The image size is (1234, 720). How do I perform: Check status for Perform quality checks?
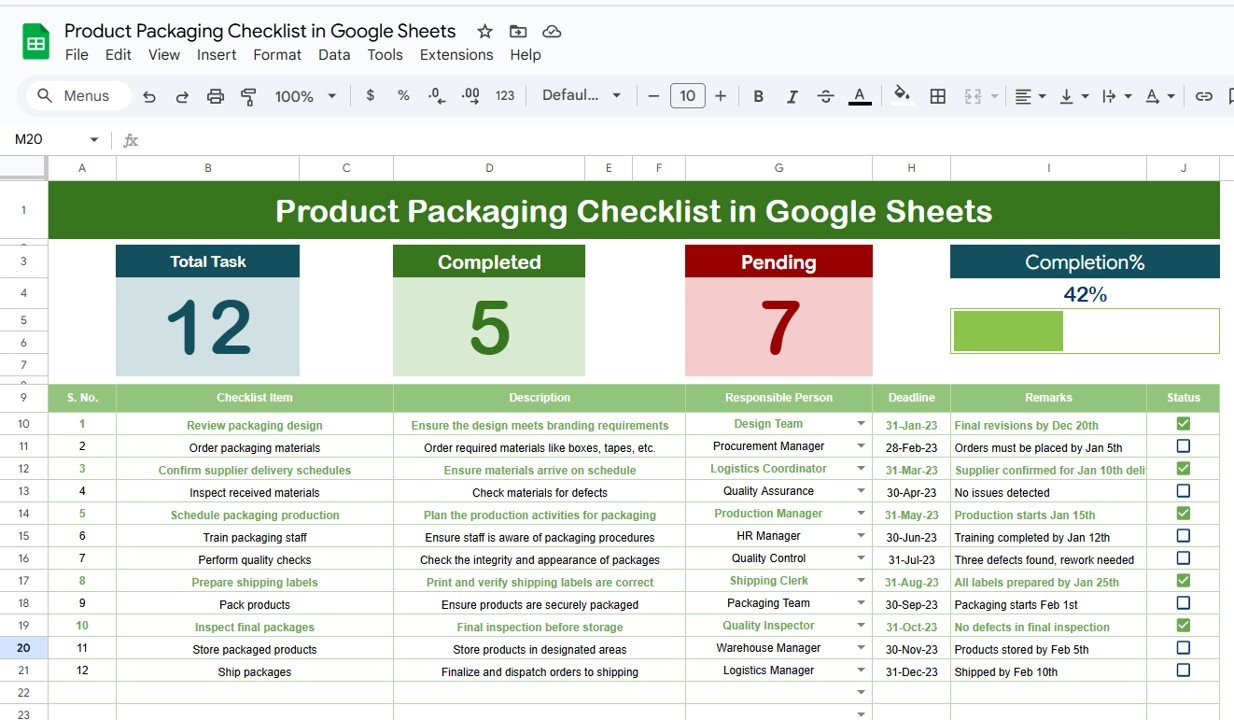pos(1183,558)
